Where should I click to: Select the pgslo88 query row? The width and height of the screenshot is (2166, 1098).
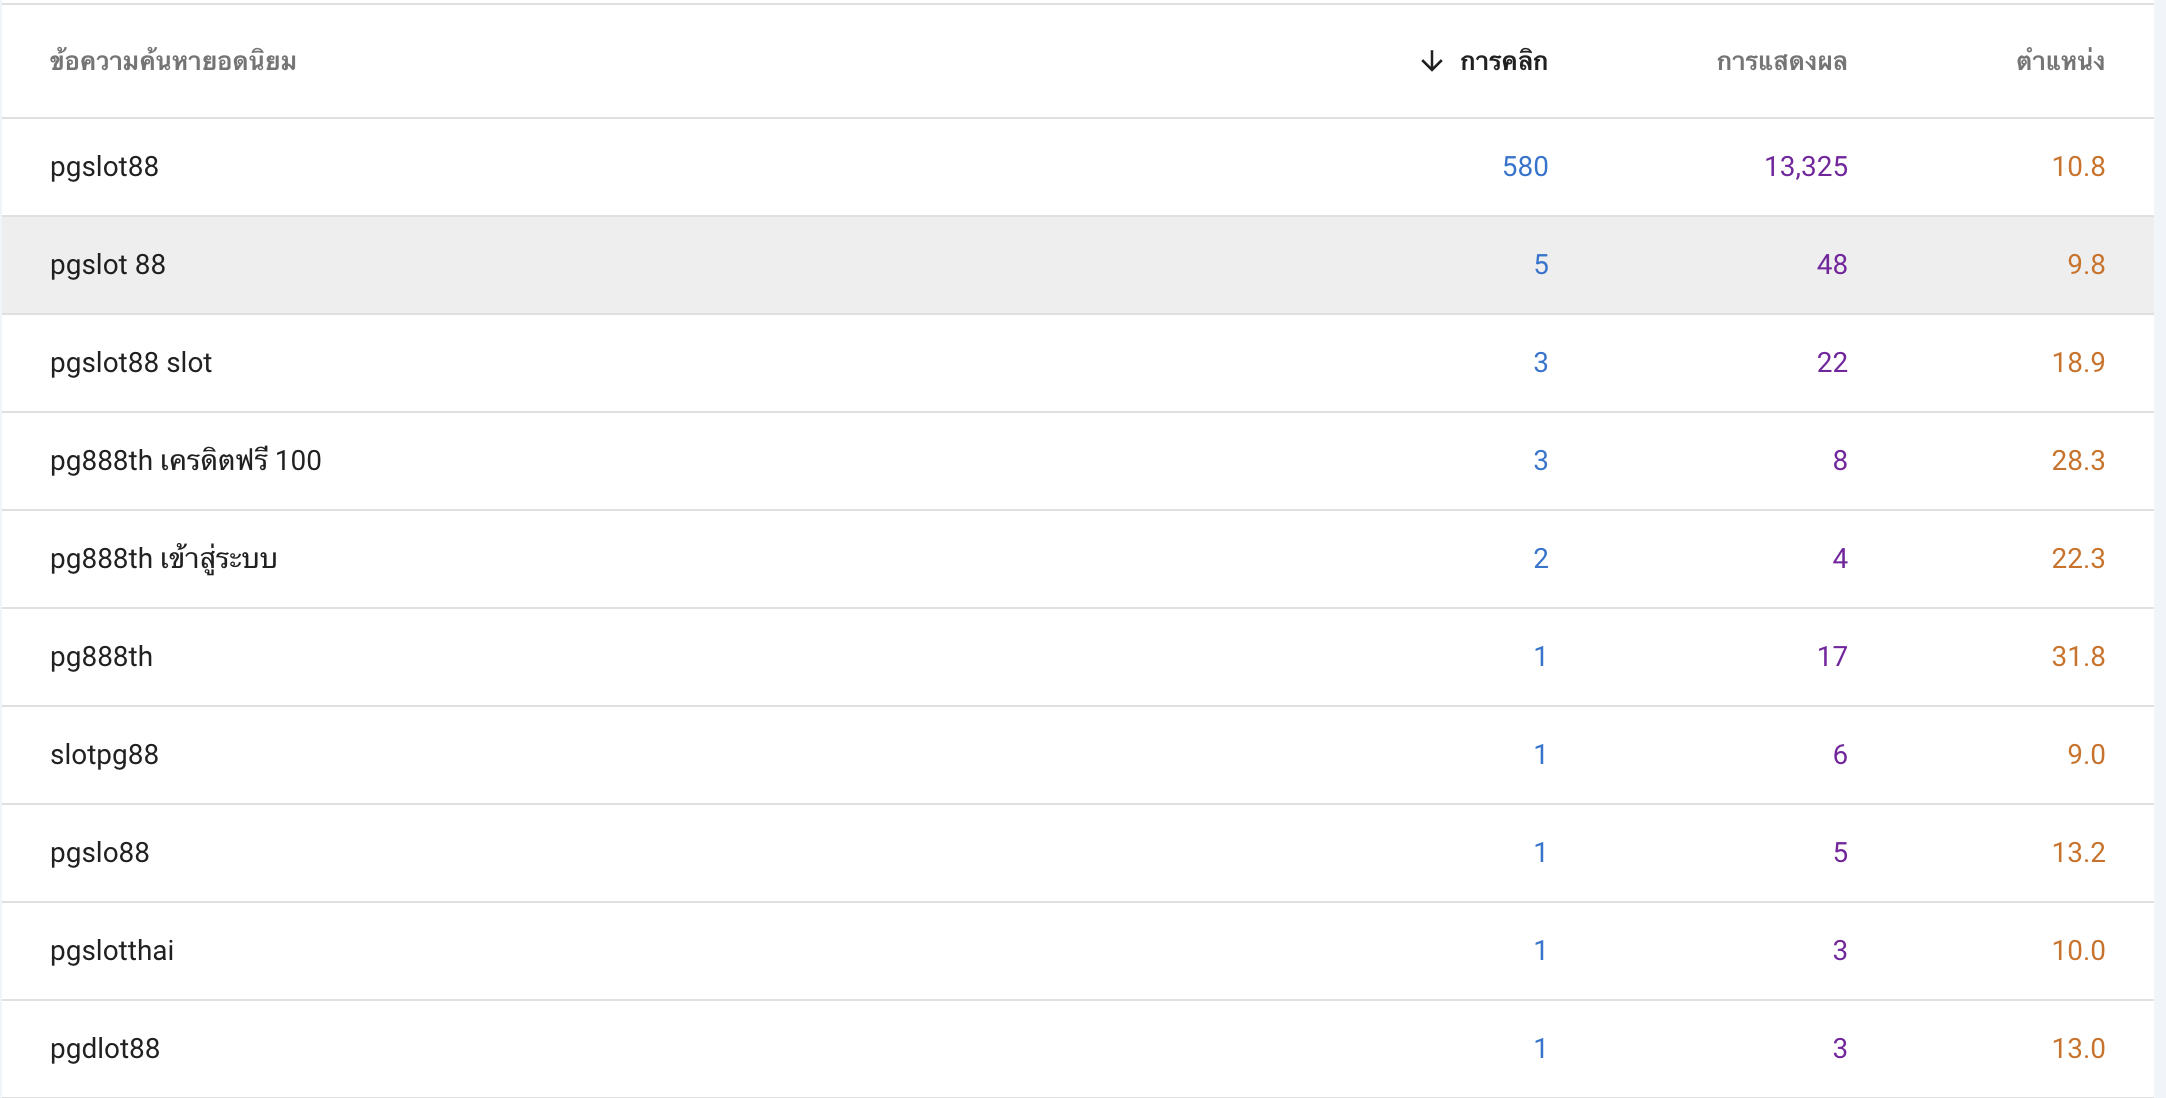(x=1078, y=853)
